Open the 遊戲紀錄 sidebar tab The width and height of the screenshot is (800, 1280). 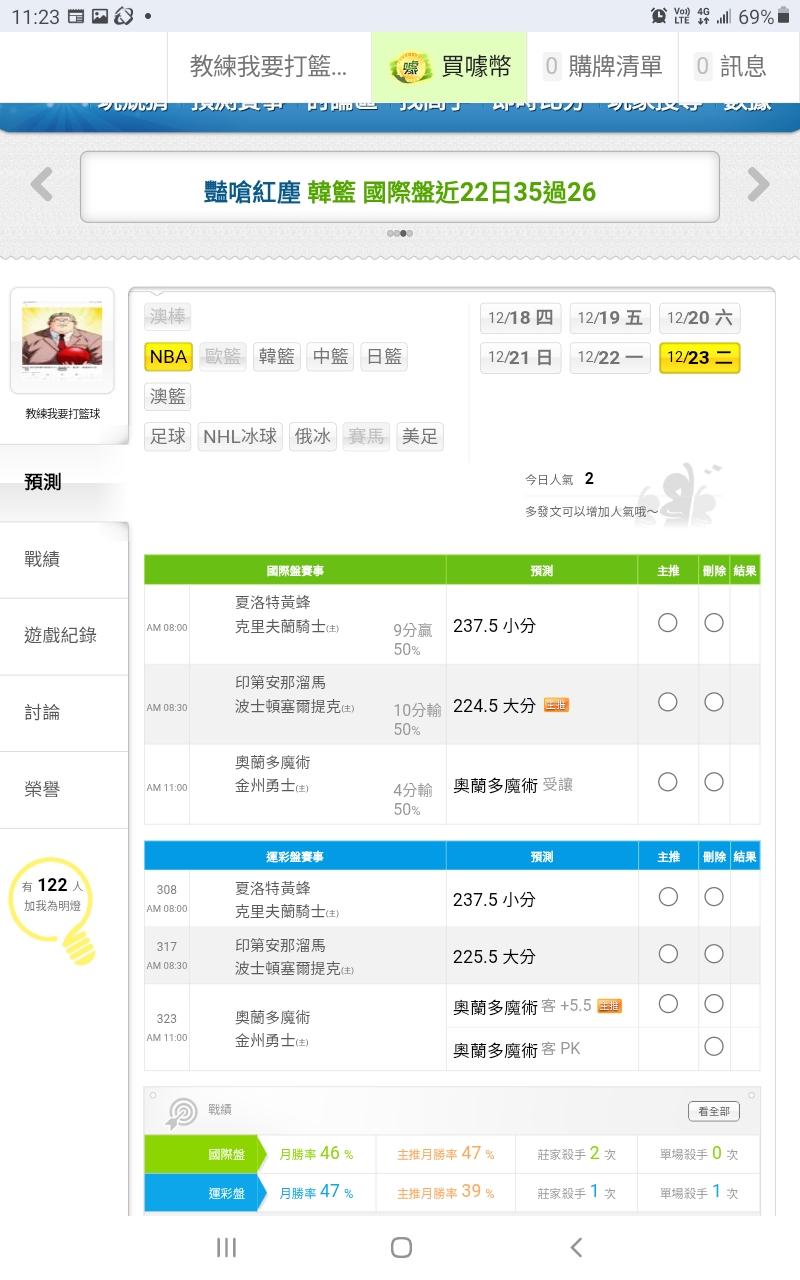pos(64,636)
